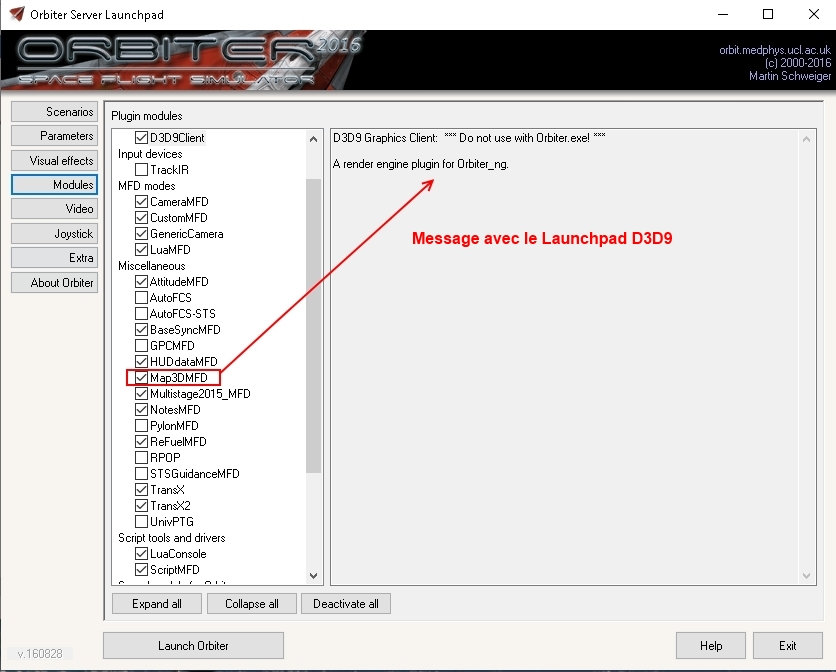Select the Modules tab
Image resolution: width=836 pixels, height=672 pixels.
(x=54, y=185)
